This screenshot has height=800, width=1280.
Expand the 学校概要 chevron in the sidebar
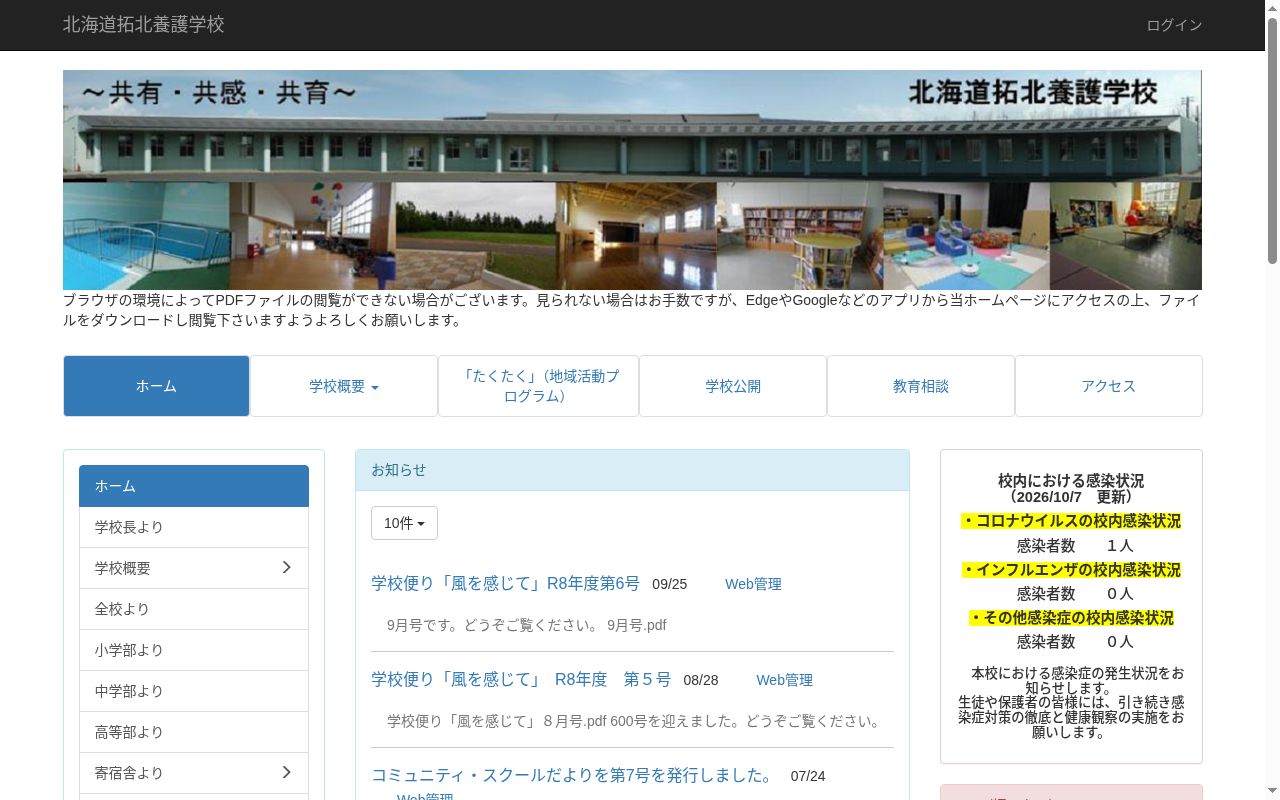coord(286,568)
